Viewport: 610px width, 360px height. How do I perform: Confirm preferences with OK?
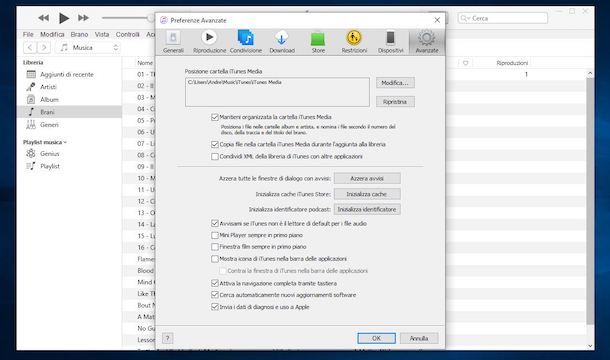pos(376,338)
